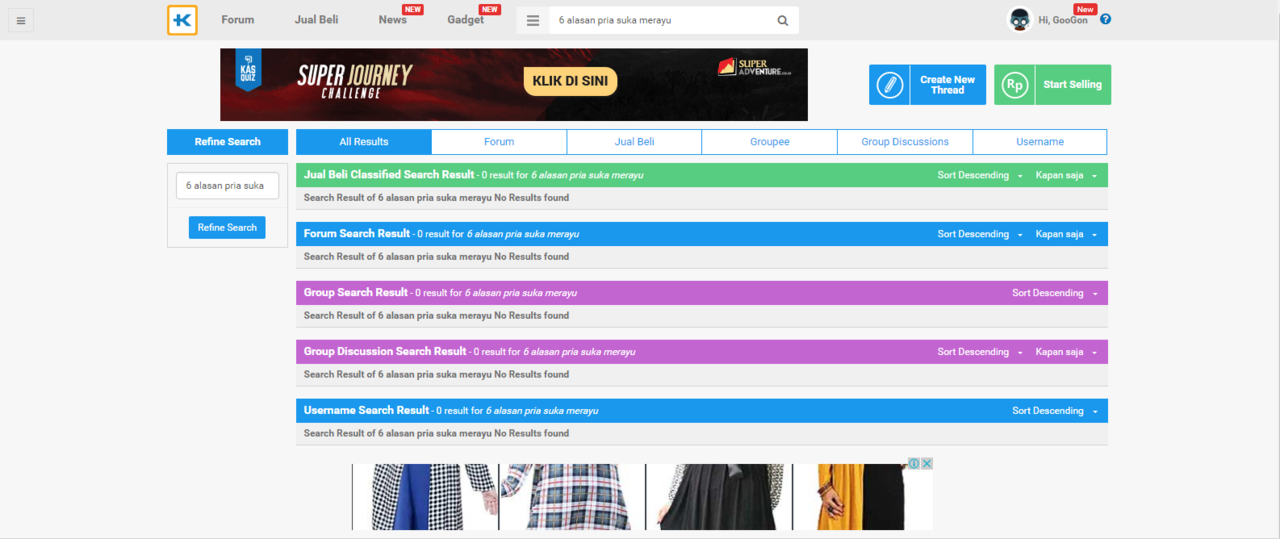Screen dimensions: 1280x539
Task: Switch to the Groupee tab
Action: (770, 142)
